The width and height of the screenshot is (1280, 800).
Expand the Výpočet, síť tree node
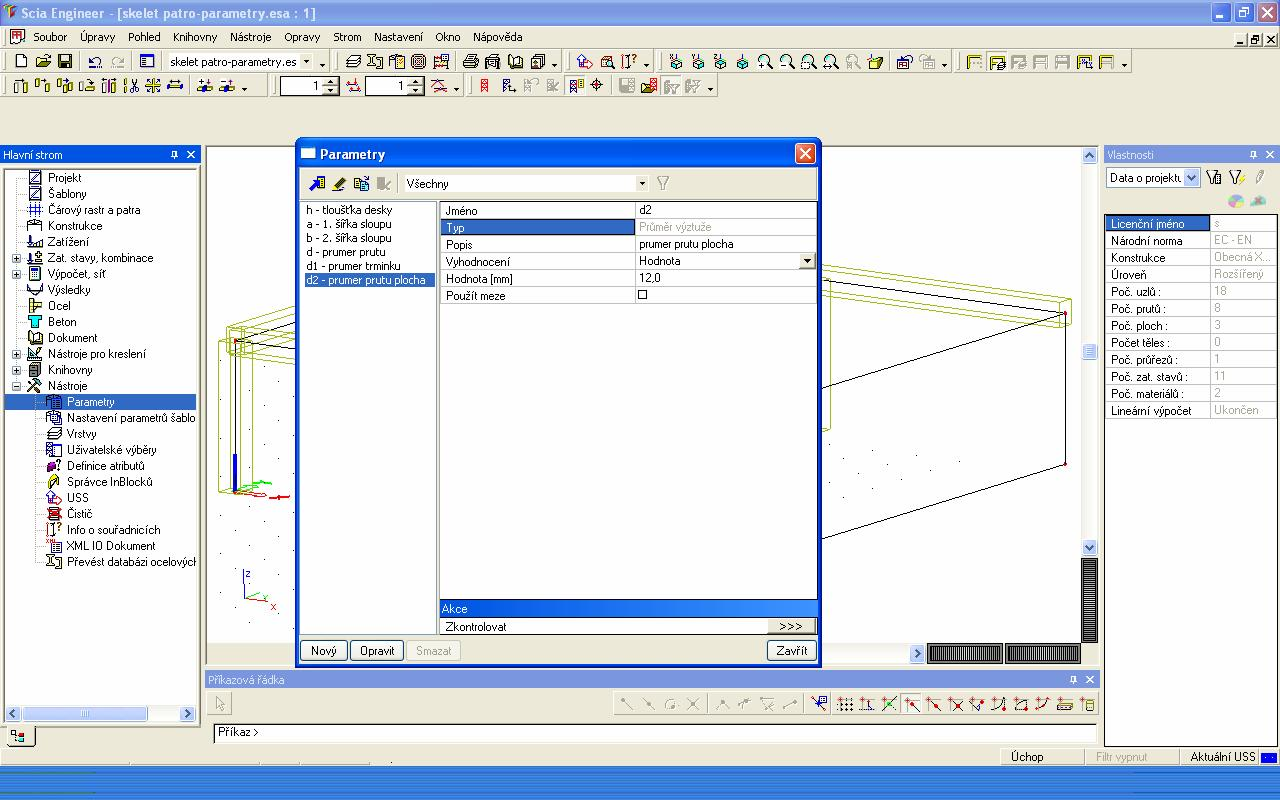pos(16,274)
